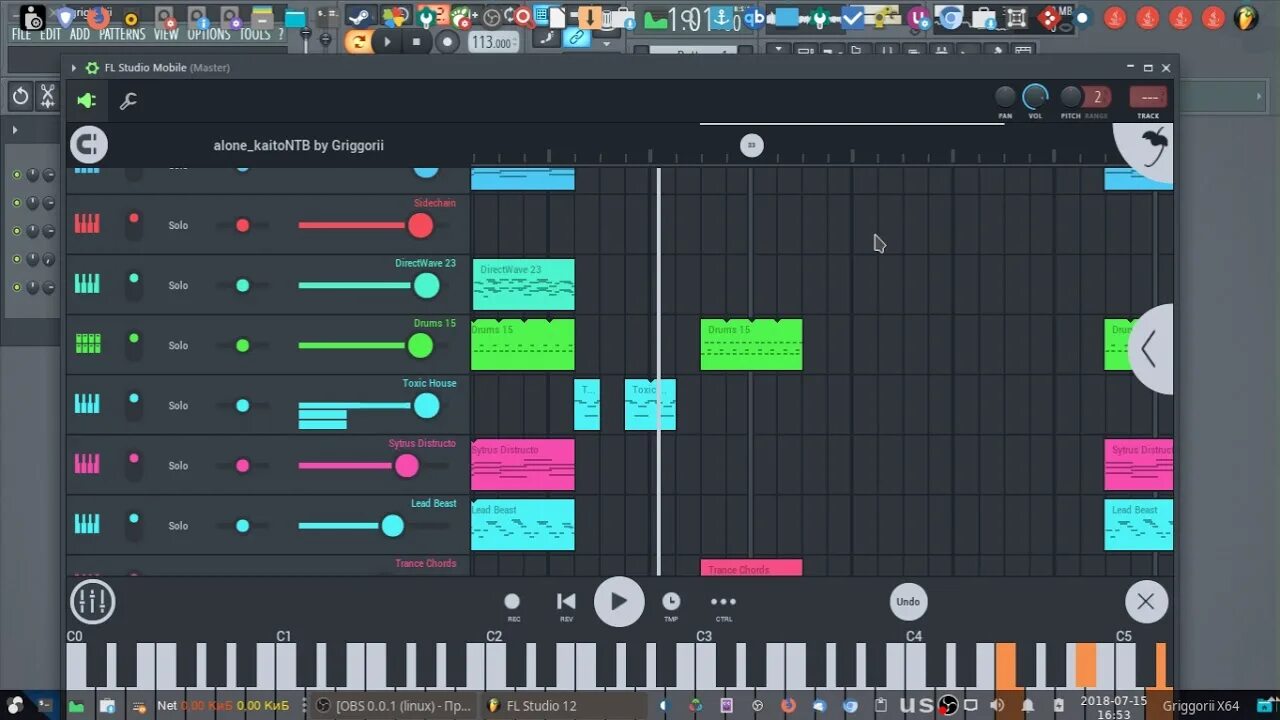The height and width of the screenshot is (720, 1280).
Task: Toggle pattern/song mode in FL Studio 12
Action: [357, 41]
